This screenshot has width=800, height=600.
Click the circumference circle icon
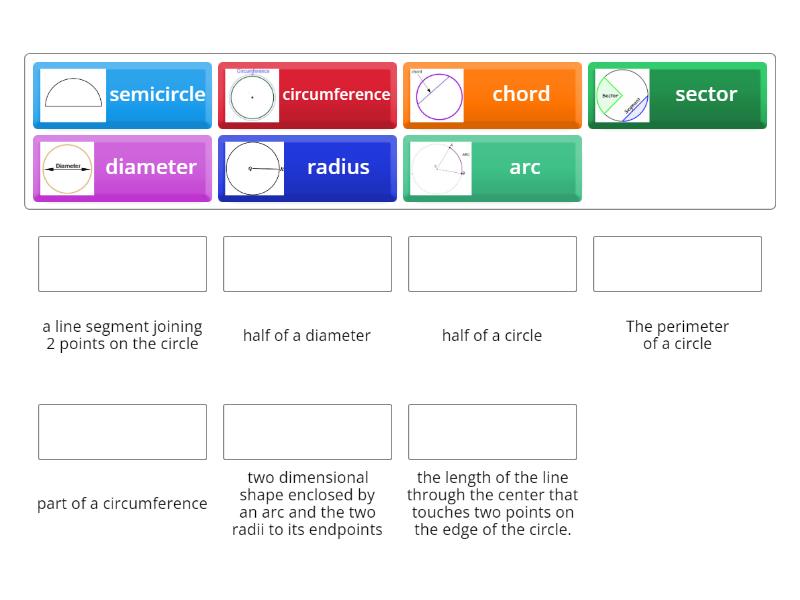[250, 94]
